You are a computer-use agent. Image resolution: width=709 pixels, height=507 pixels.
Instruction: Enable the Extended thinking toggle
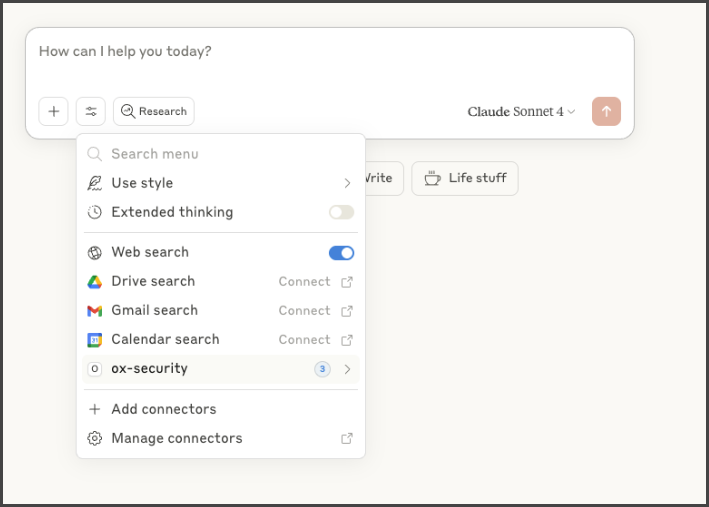[341, 212]
